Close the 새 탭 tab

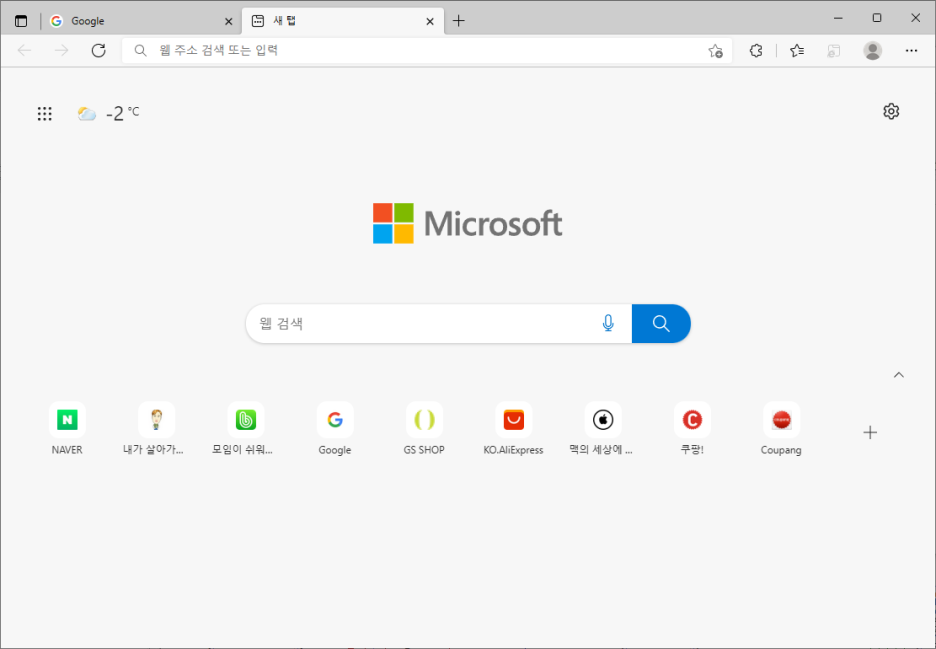coord(430,21)
